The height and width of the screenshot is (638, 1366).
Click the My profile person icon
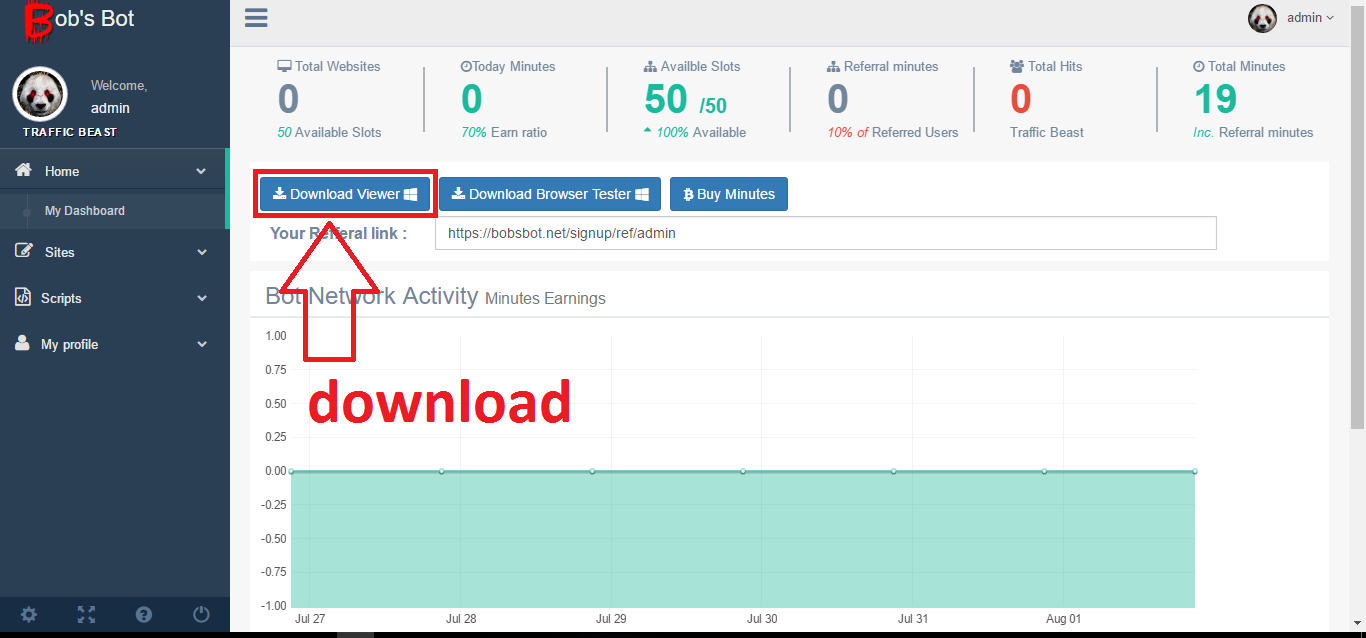click(x=22, y=343)
